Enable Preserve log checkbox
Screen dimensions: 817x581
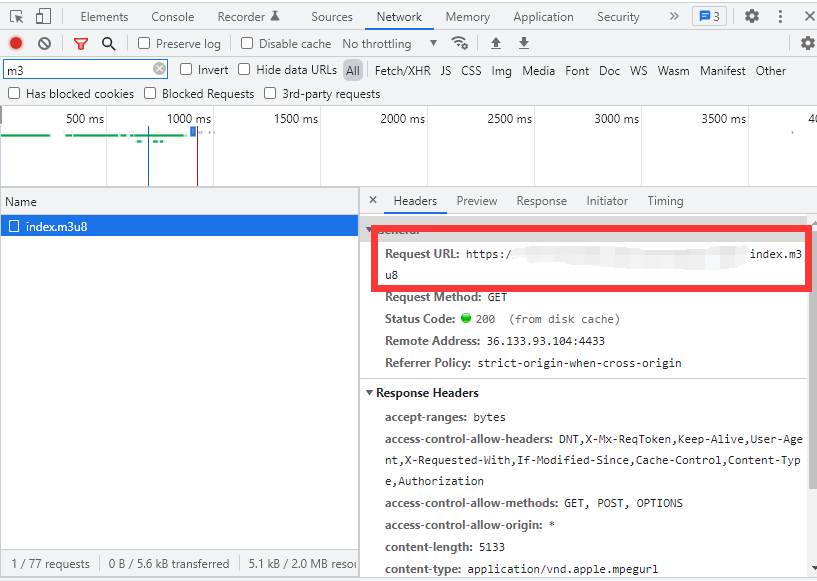point(144,43)
